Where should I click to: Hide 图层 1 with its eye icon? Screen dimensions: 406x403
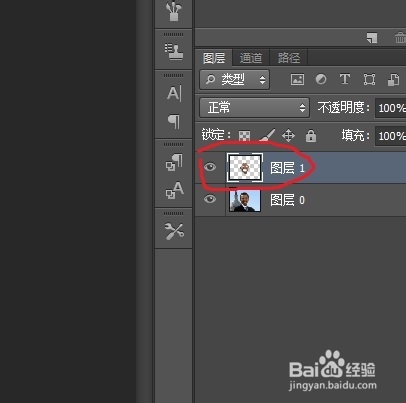[x=210, y=167]
